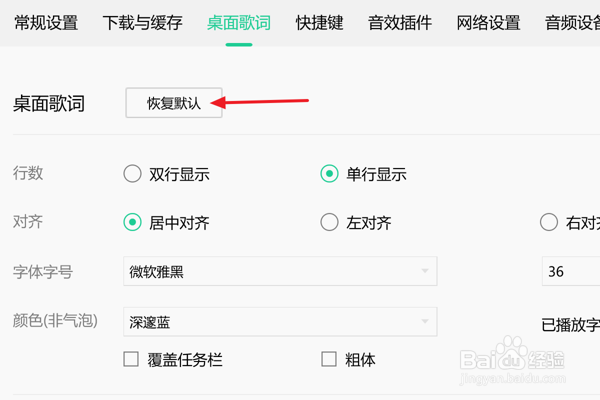Click the arrow of the font name dropdown

tap(425, 271)
